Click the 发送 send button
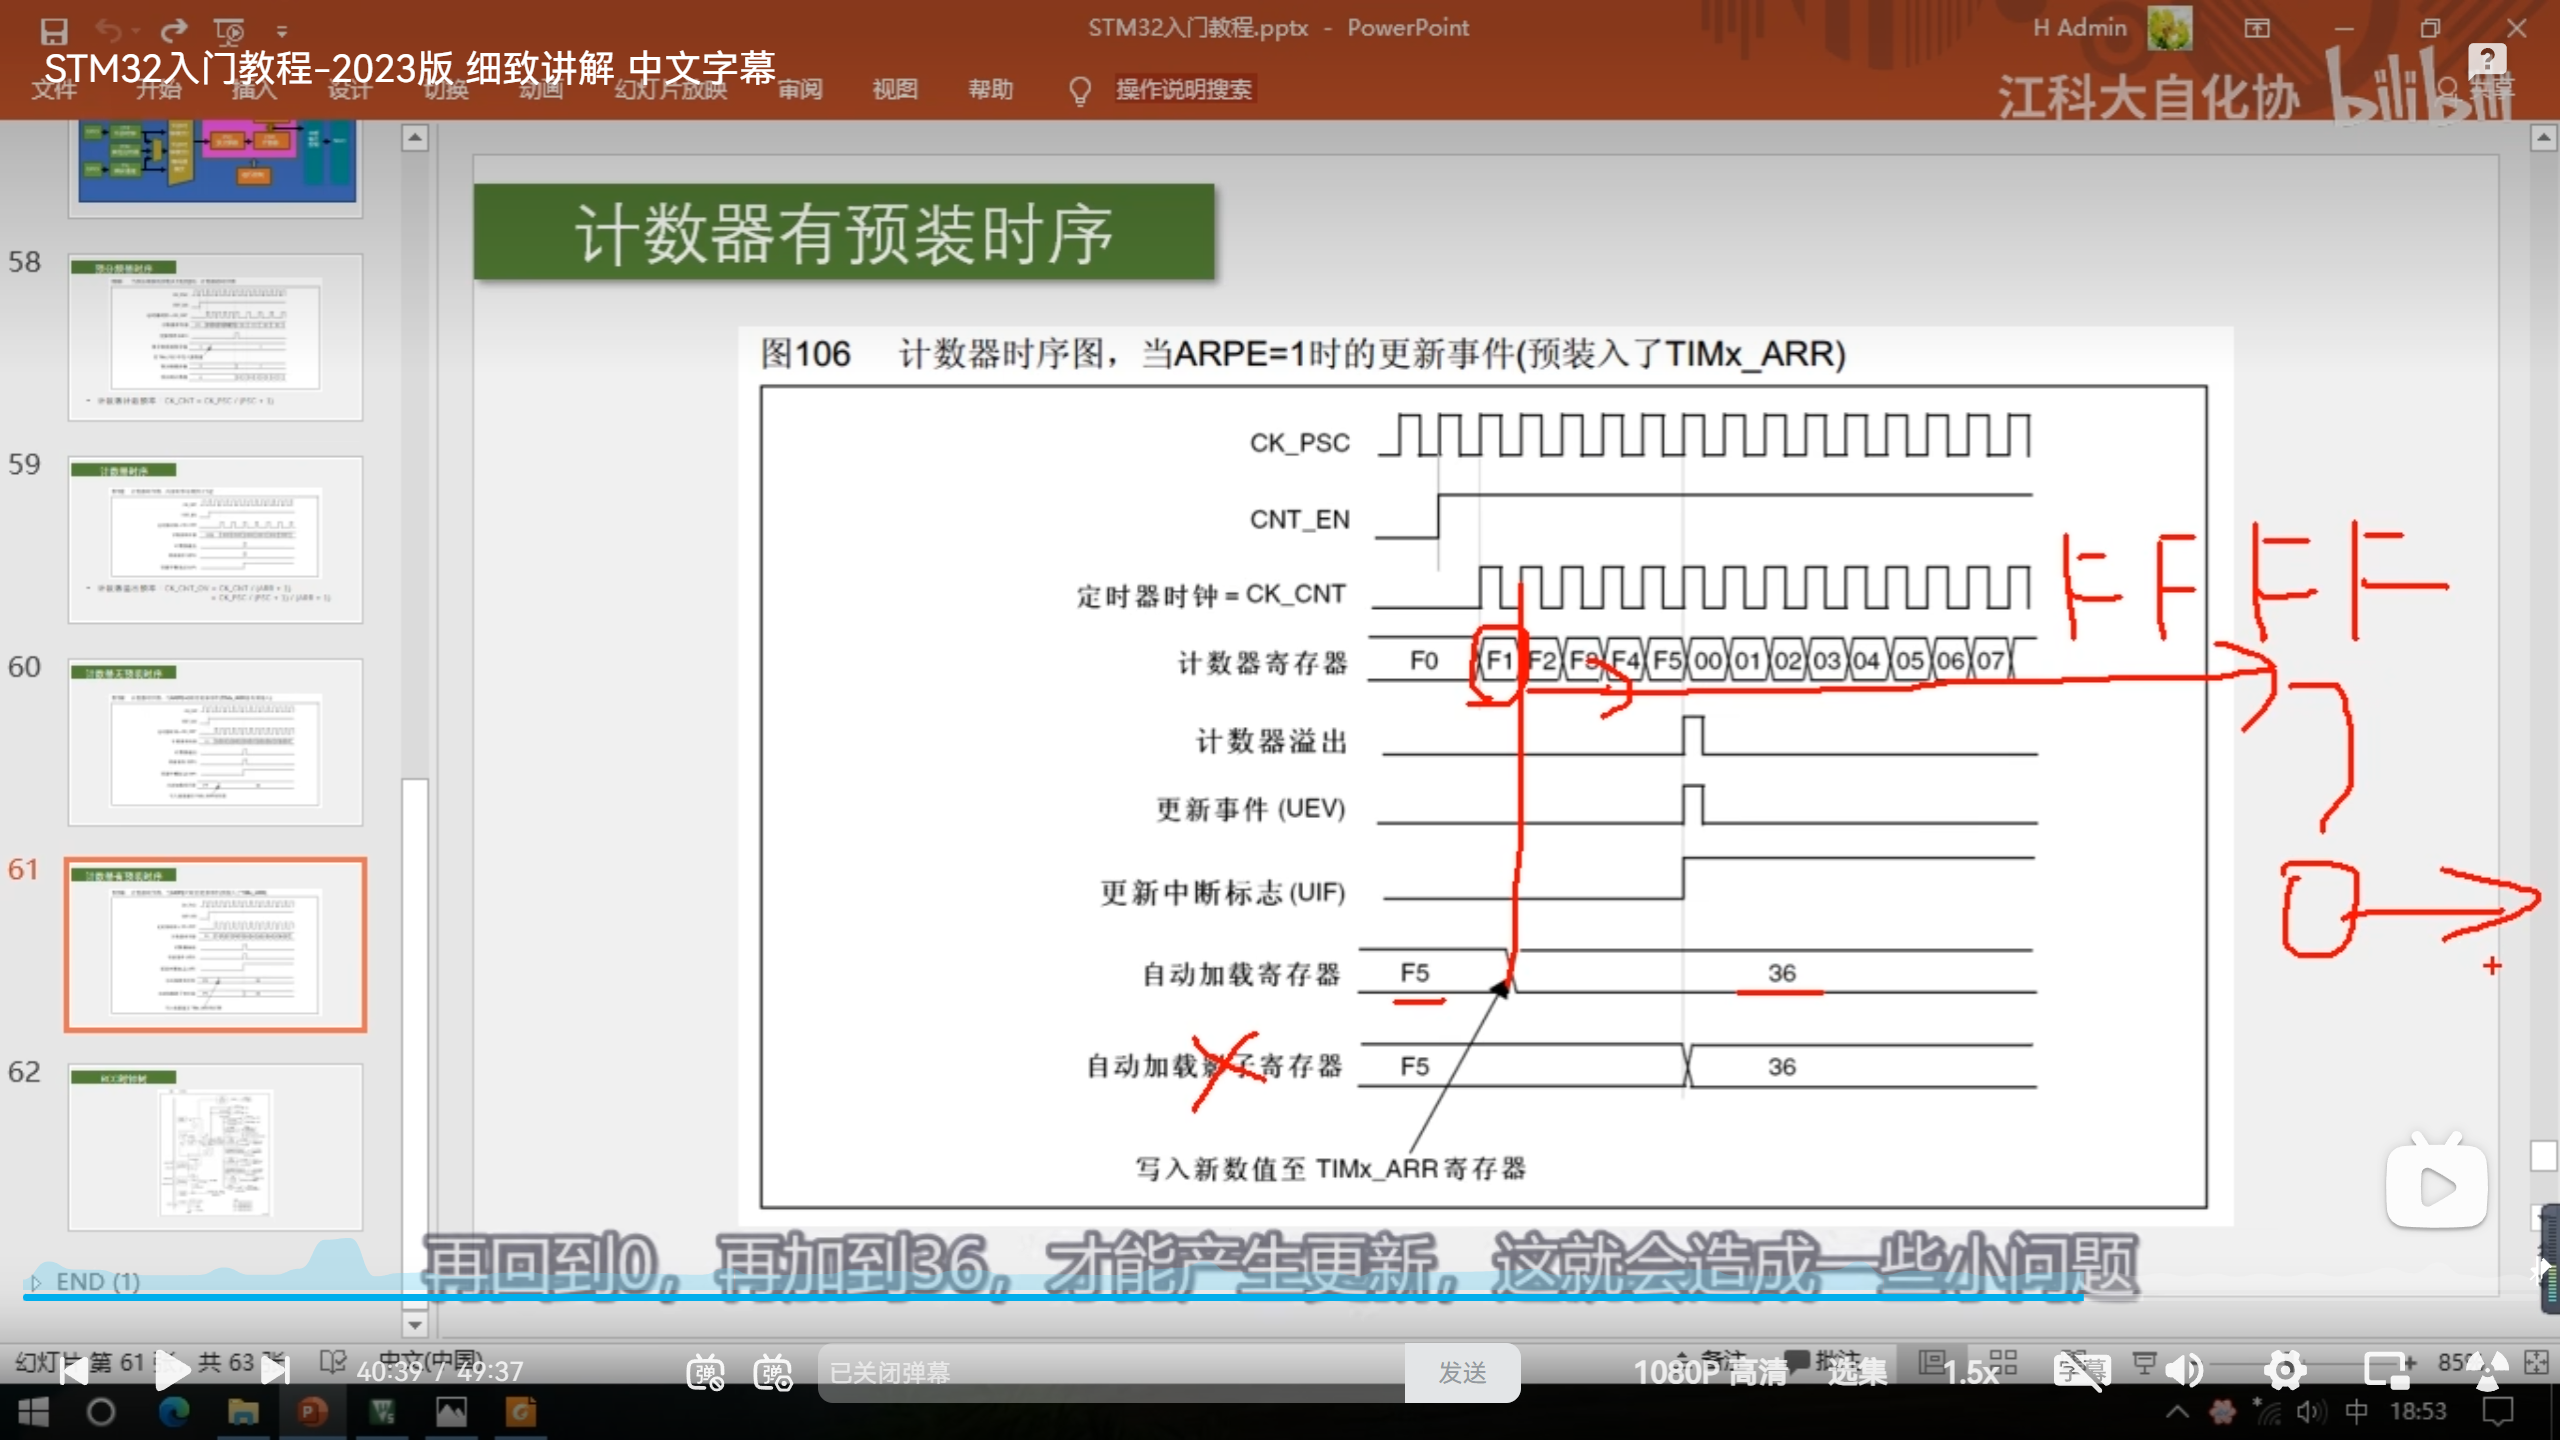 coord(1462,1372)
